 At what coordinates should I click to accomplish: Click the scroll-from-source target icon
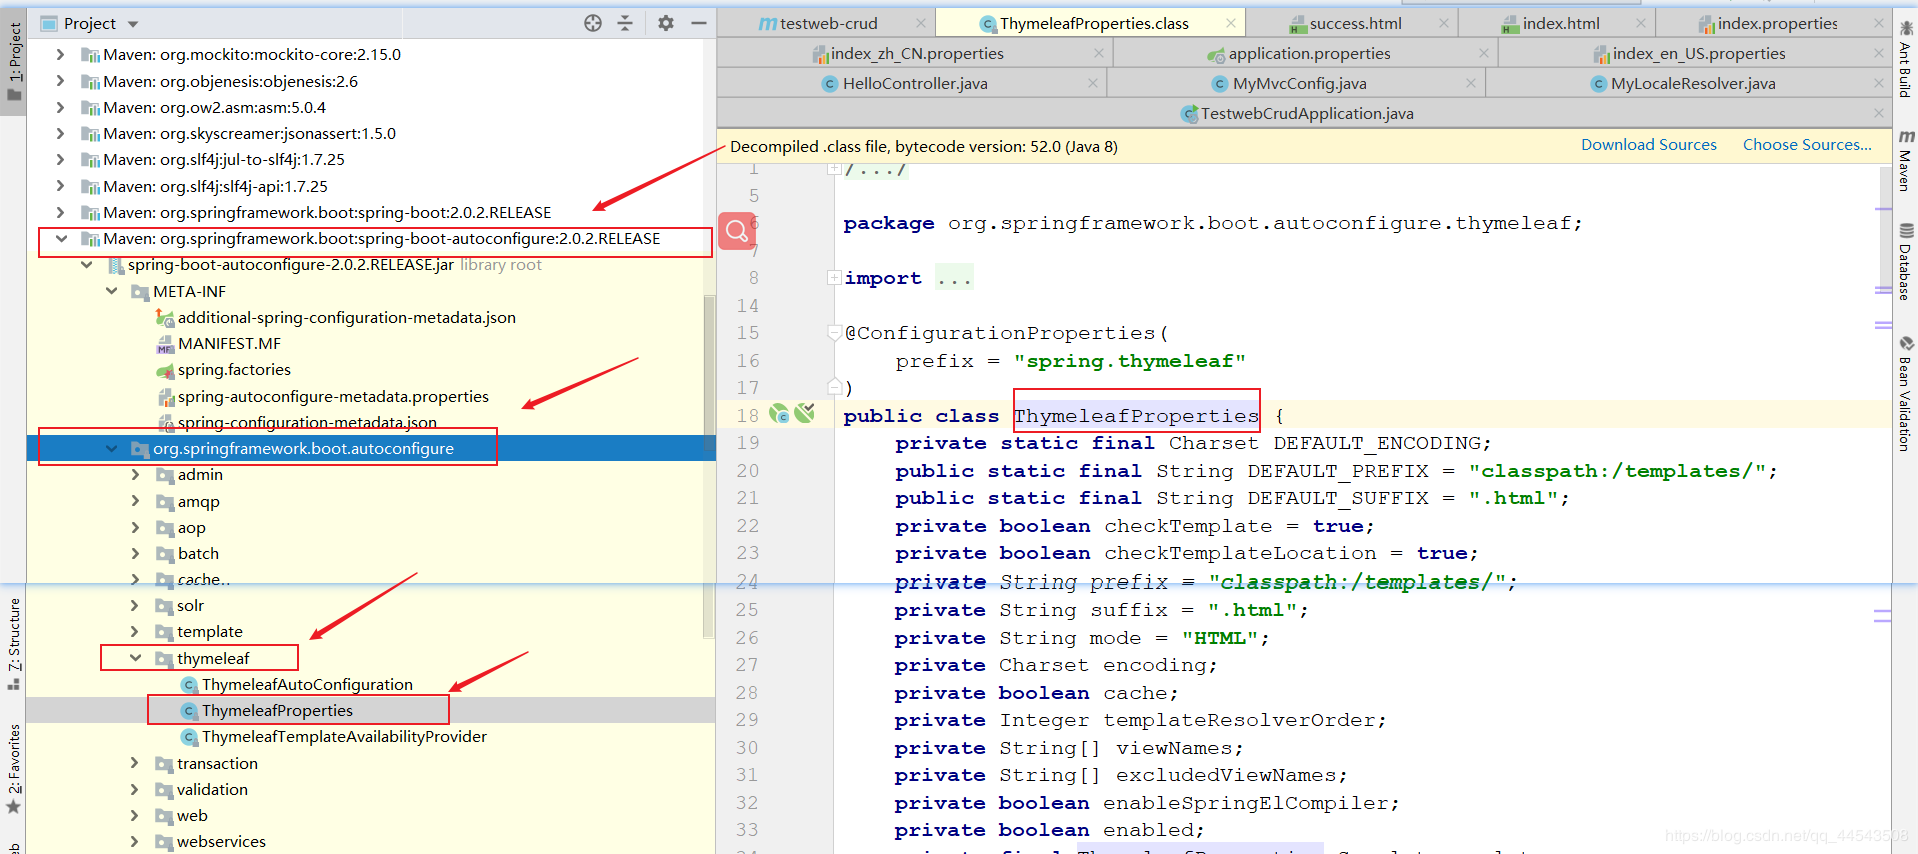pyautogui.click(x=593, y=23)
